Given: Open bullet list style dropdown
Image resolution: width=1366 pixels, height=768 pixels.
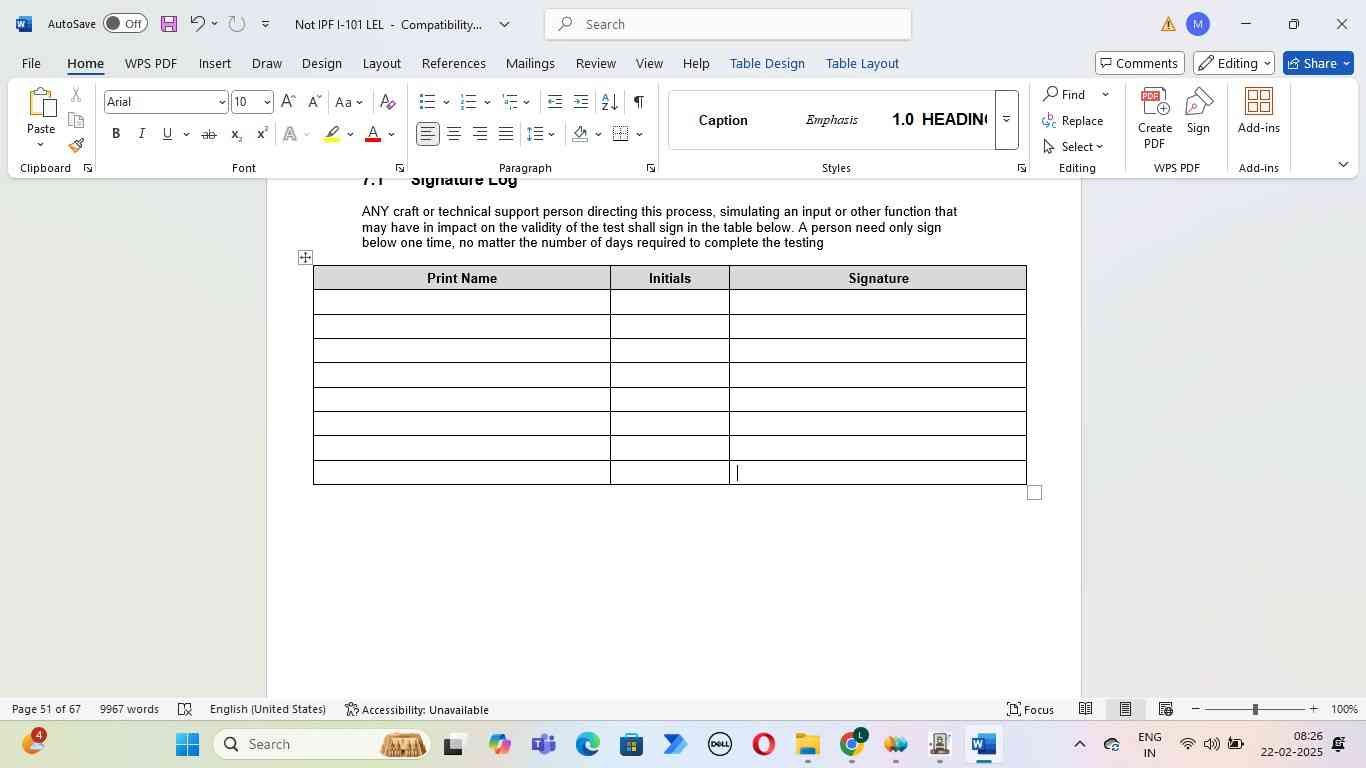Looking at the screenshot, I should click(x=446, y=102).
